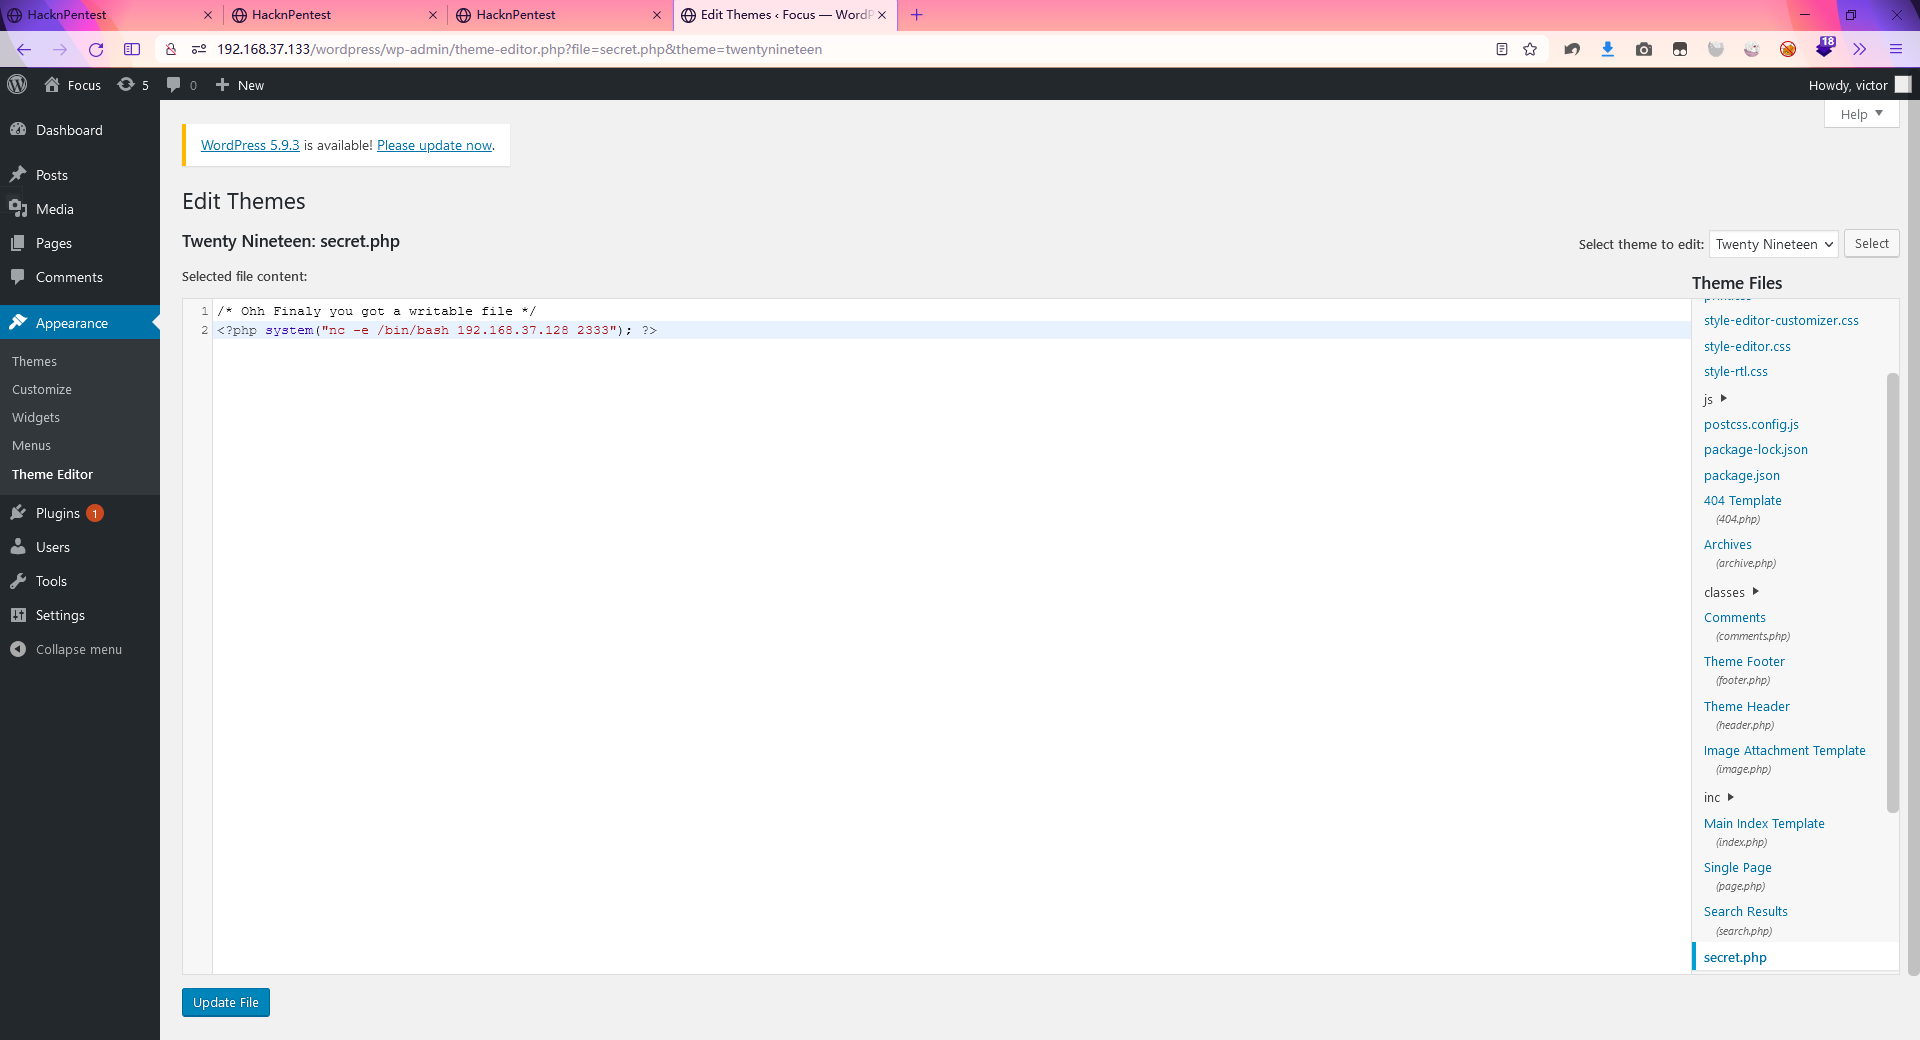Open Search Results template file
This screenshot has width=1920, height=1040.
[x=1745, y=911]
